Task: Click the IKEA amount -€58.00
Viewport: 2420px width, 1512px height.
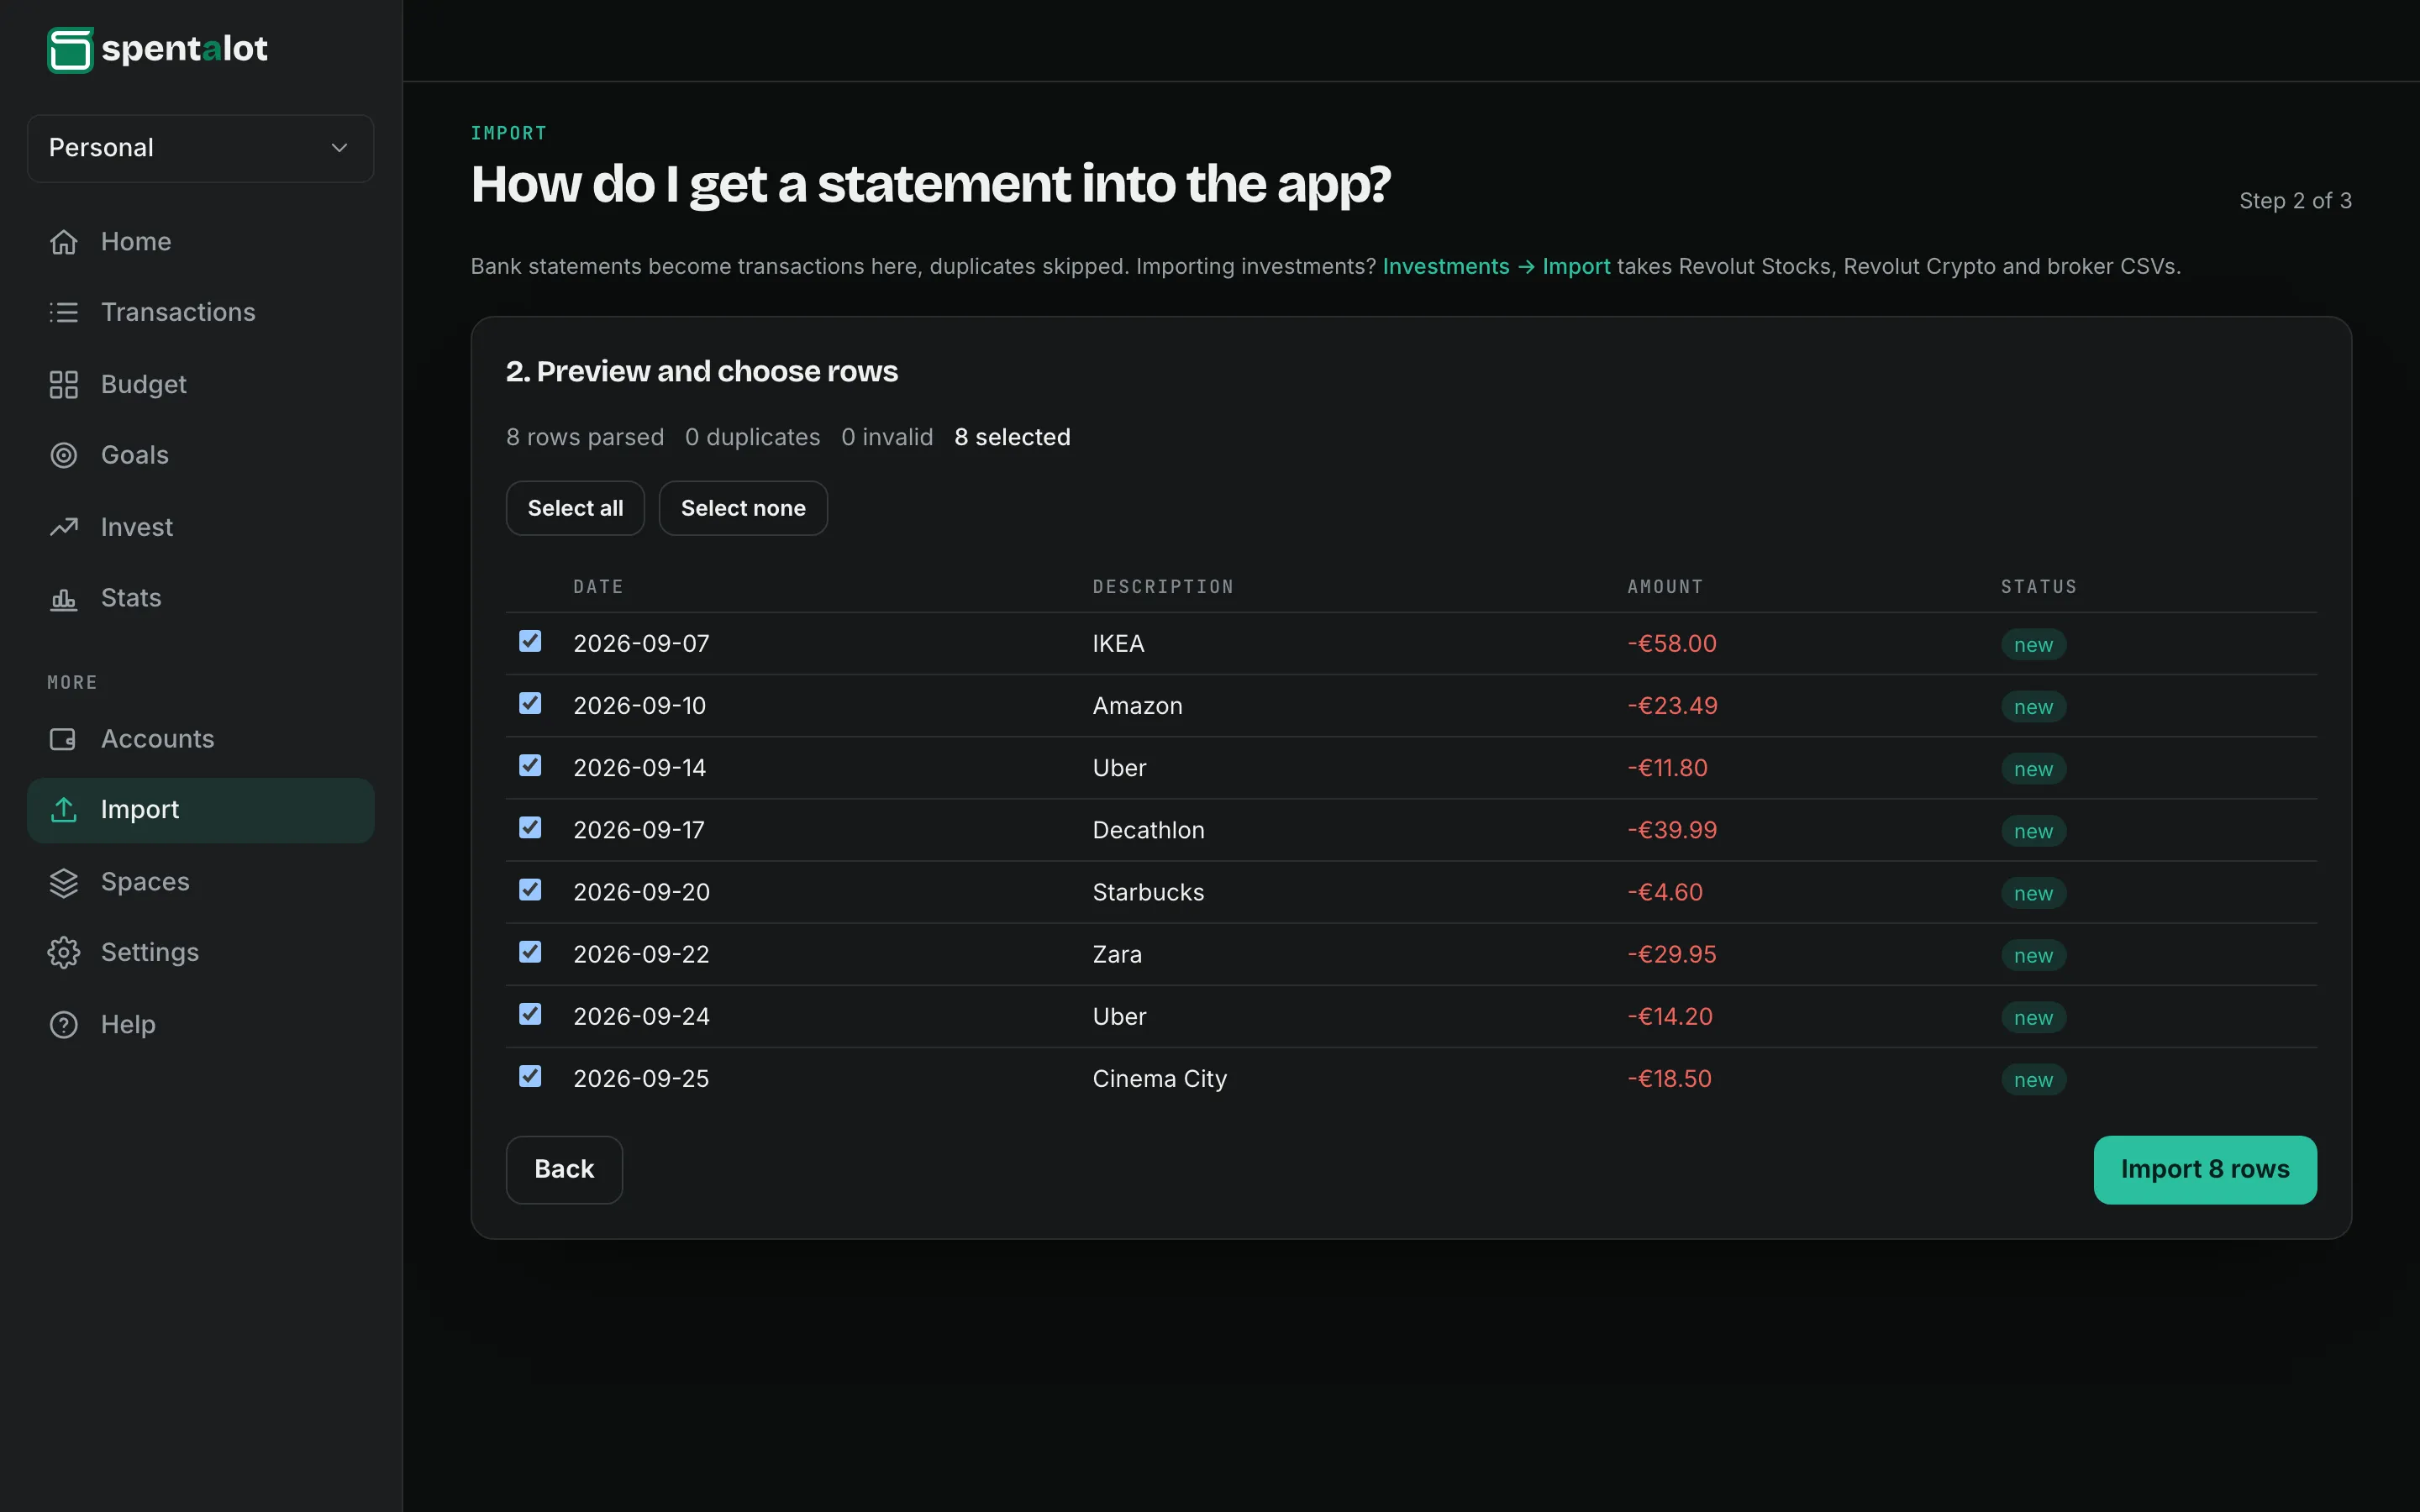Action: pos(1671,644)
